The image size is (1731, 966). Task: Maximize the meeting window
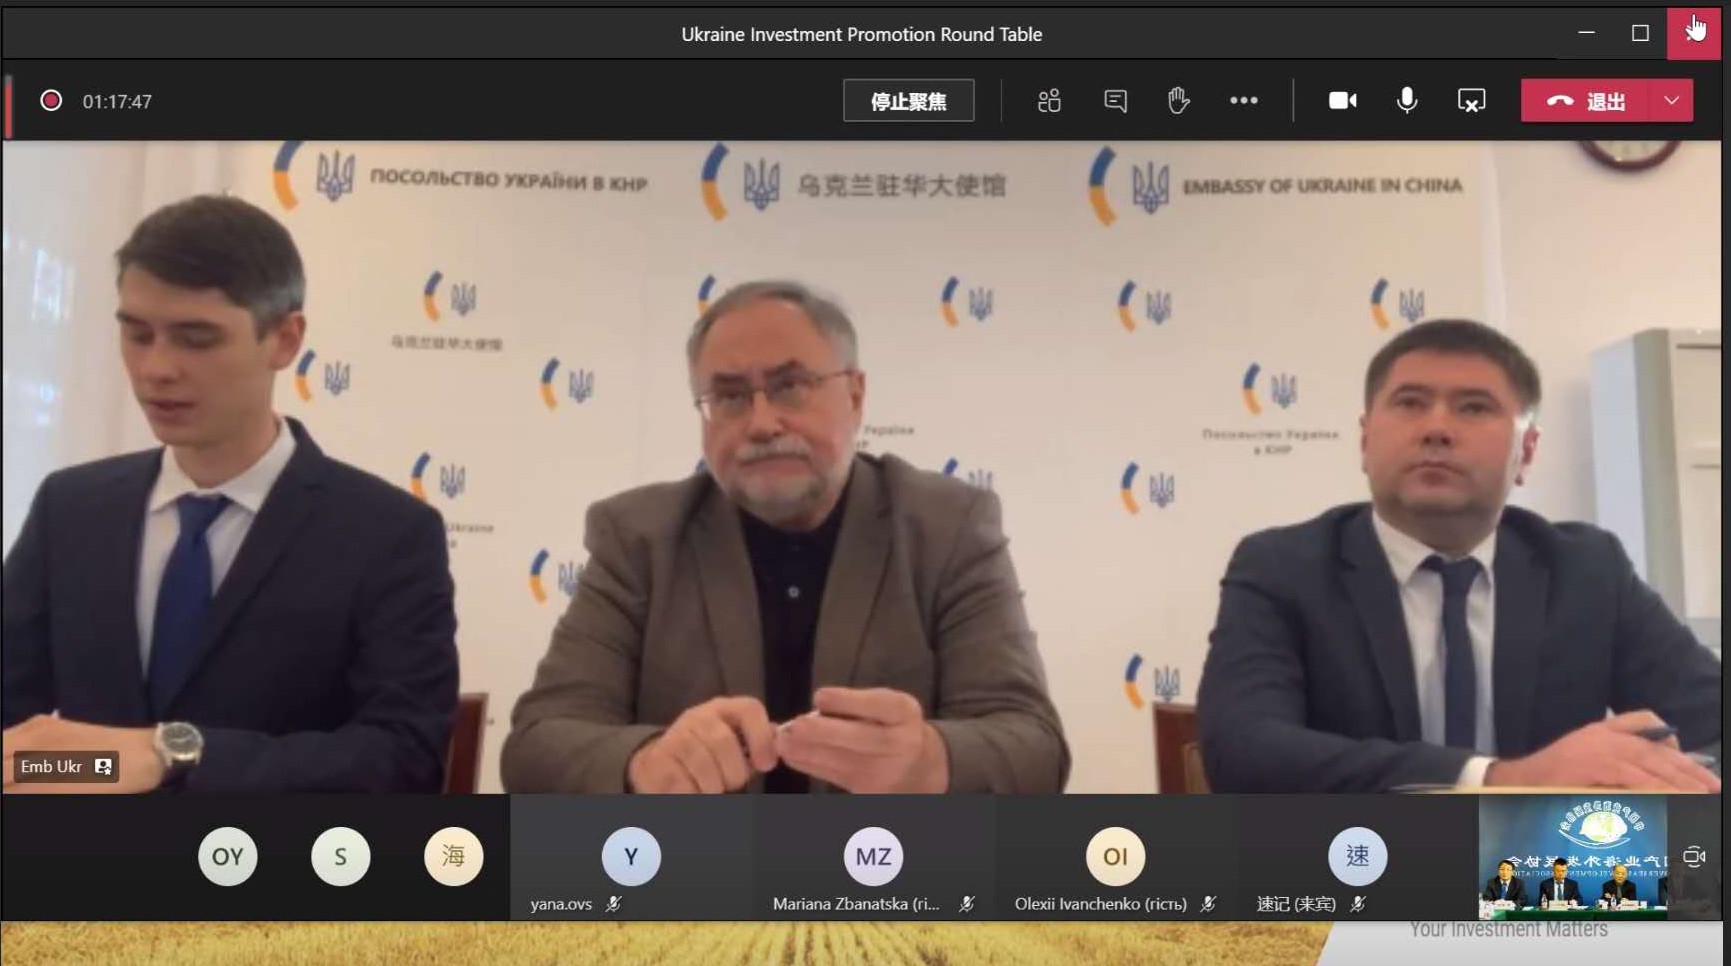tap(1640, 33)
